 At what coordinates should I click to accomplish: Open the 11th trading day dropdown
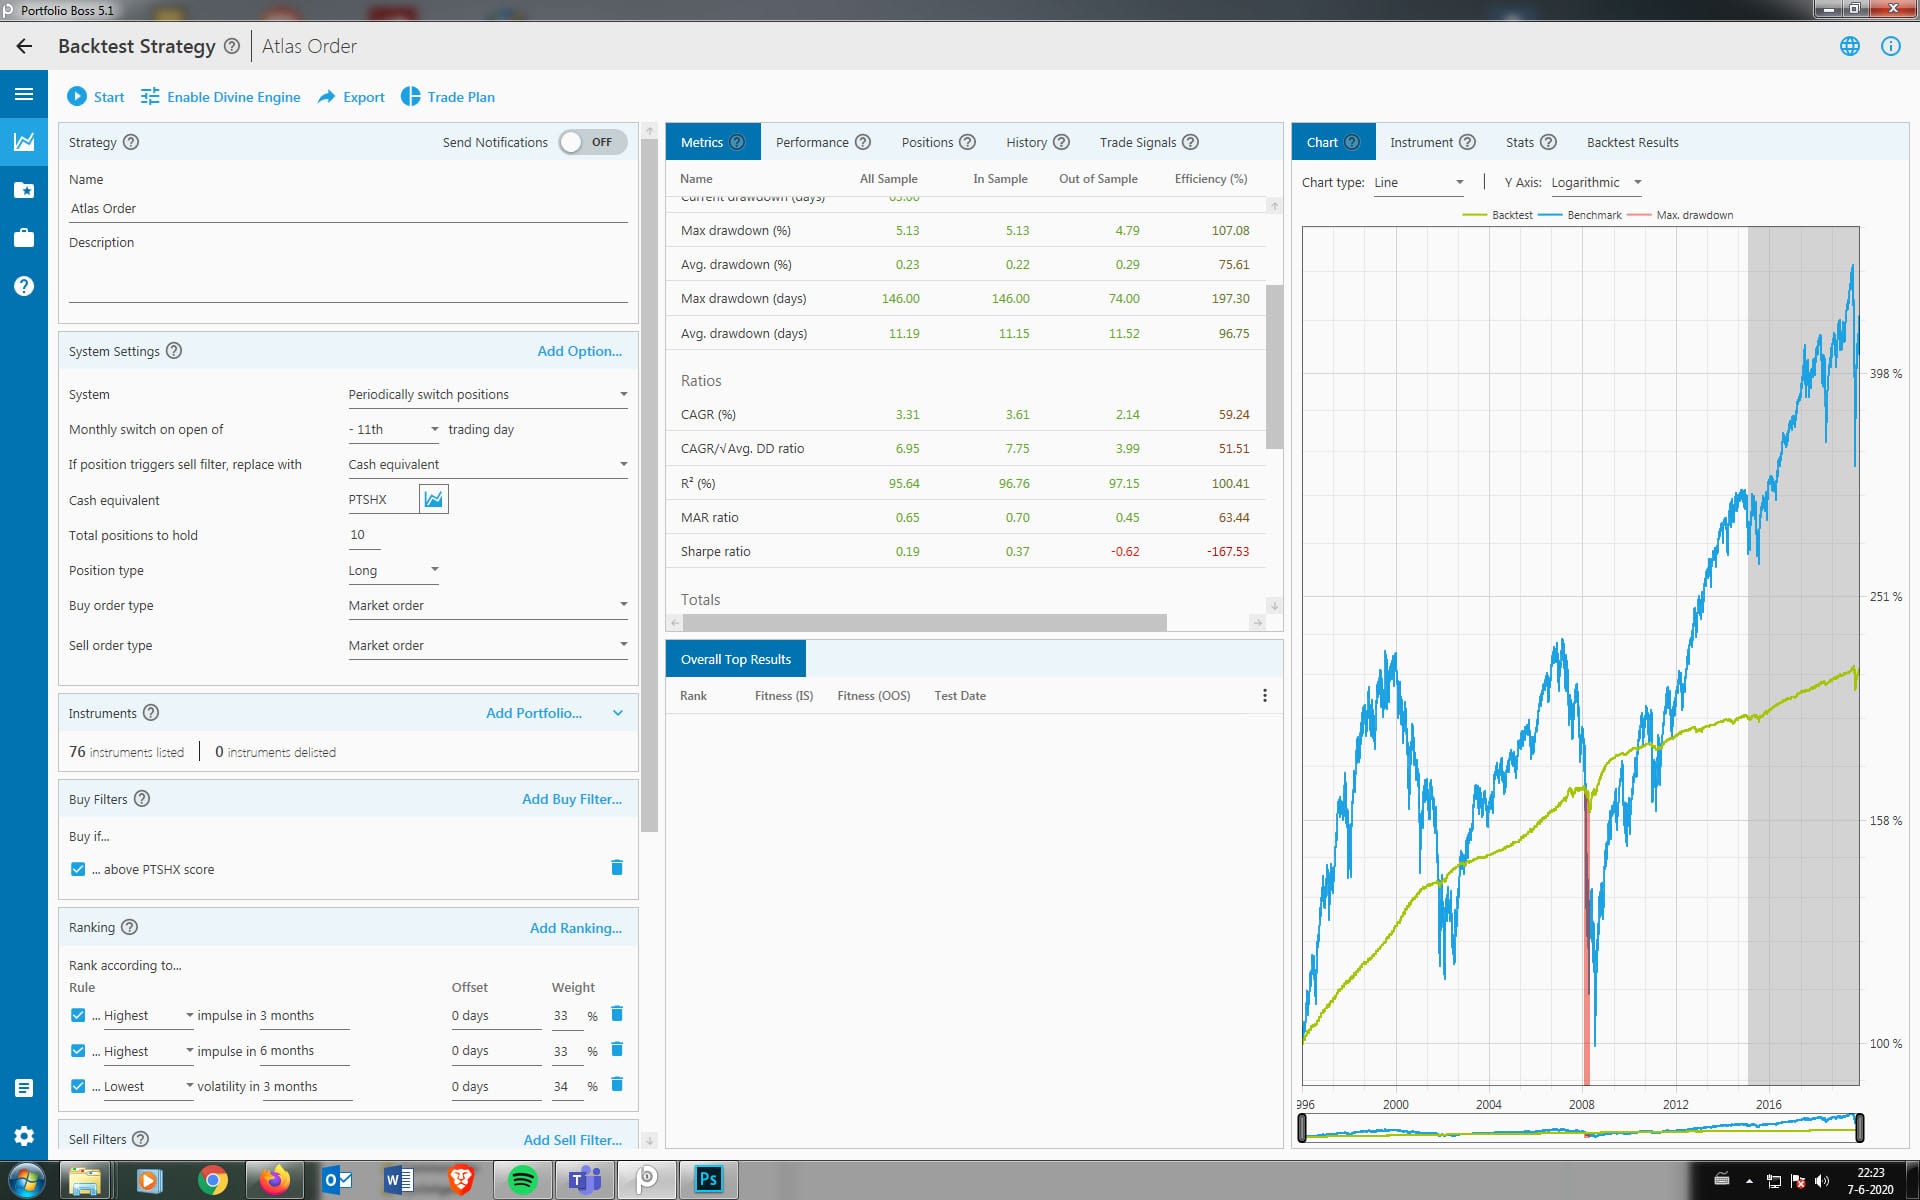point(394,429)
